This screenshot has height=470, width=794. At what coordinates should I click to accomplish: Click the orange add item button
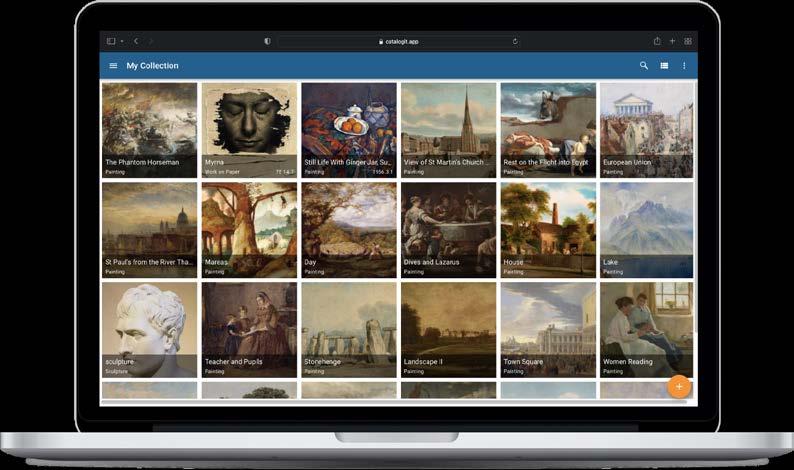click(x=679, y=387)
